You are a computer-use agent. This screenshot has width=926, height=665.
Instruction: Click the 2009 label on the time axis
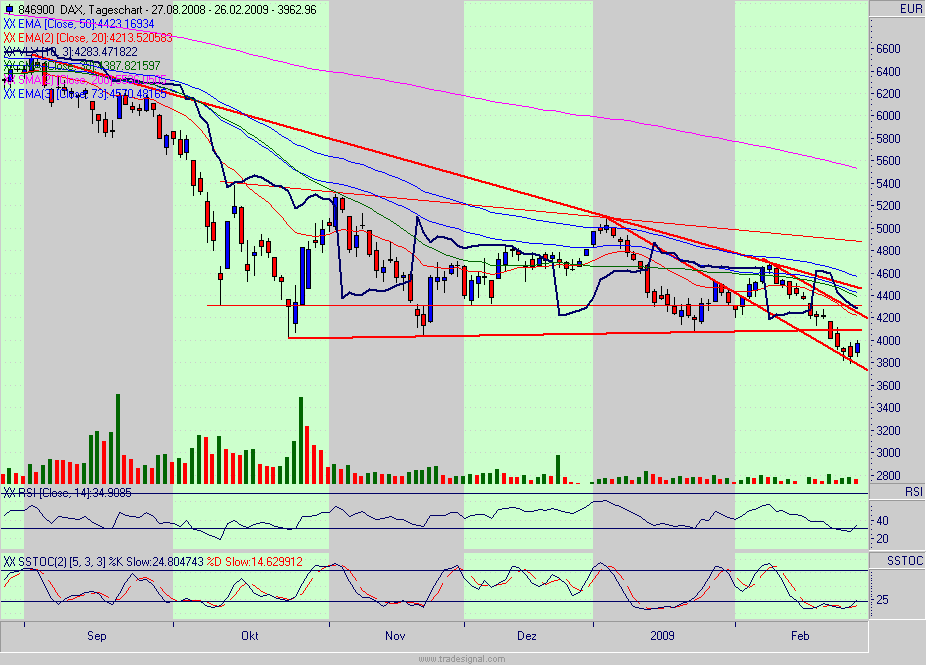(663, 635)
